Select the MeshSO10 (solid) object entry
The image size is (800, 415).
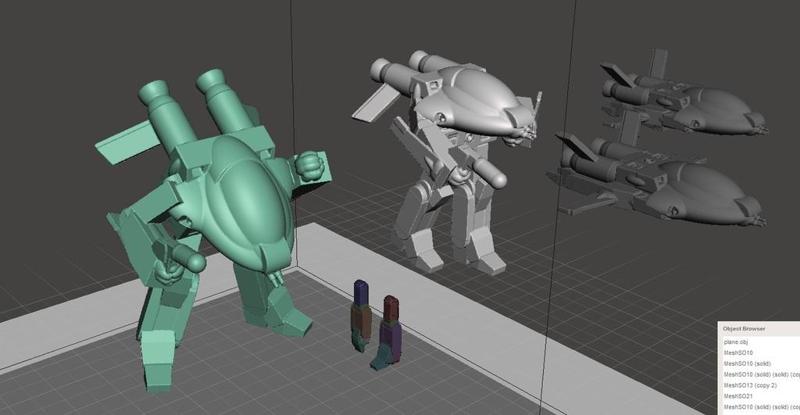click(x=746, y=363)
